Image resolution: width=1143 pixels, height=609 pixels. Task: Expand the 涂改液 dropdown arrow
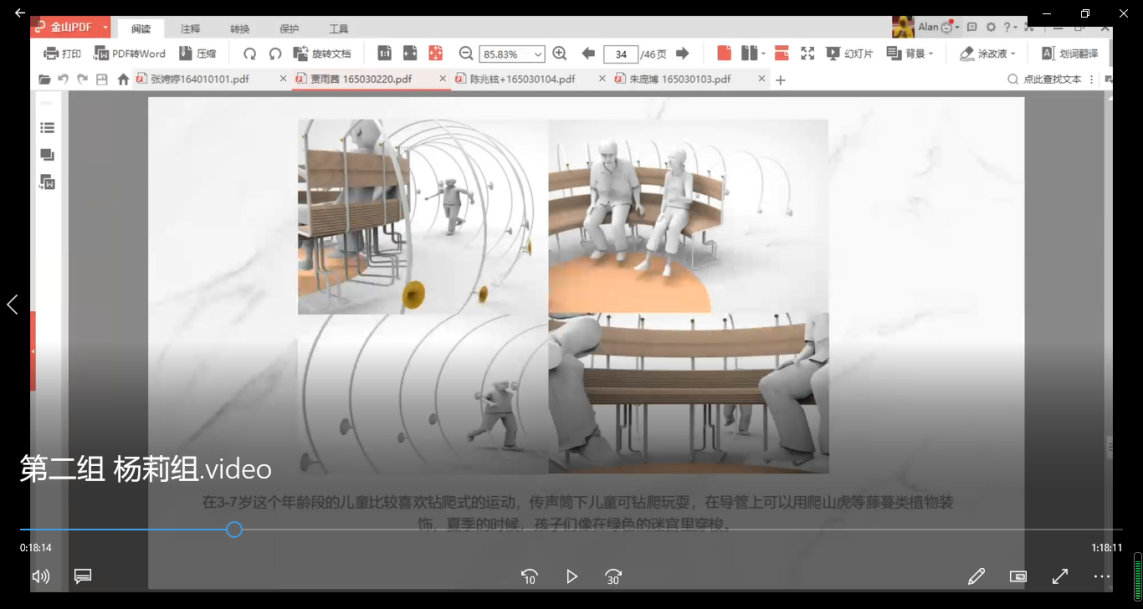[x=1013, y=54]
